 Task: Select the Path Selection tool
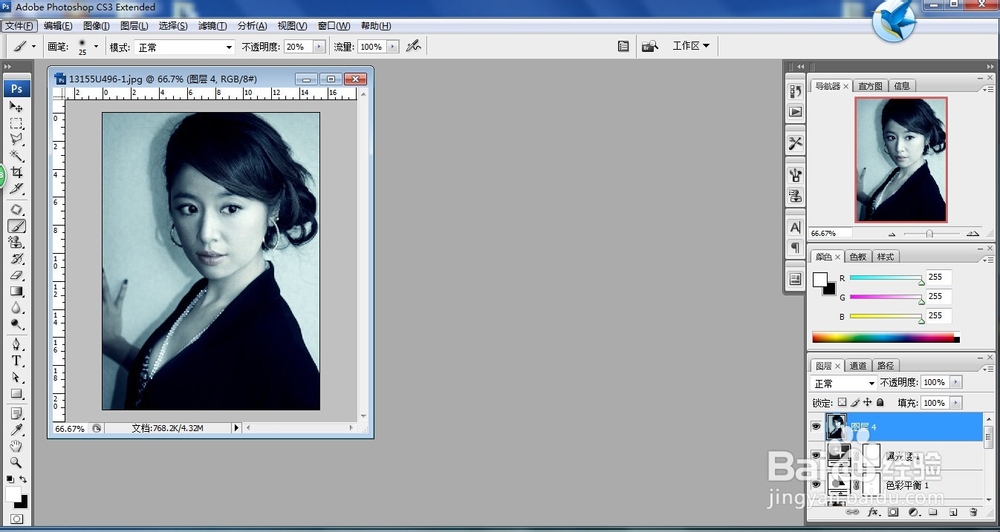pos(16,378)
